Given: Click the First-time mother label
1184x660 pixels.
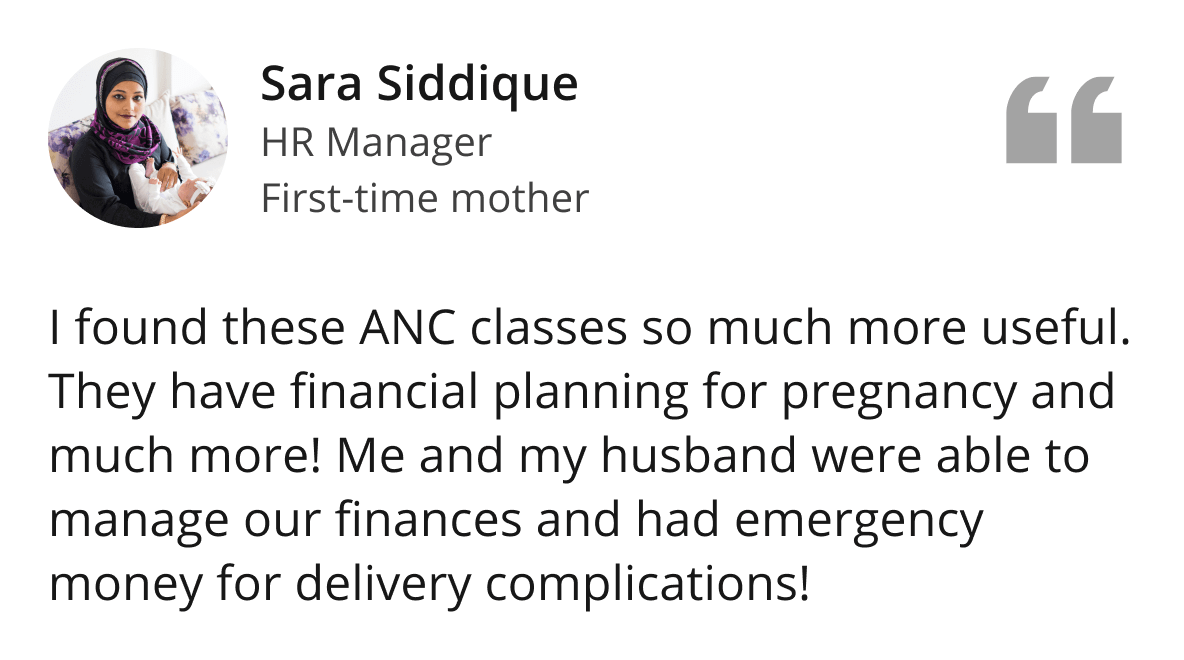Looking at the screenshot, I should [x=424, y=199].
